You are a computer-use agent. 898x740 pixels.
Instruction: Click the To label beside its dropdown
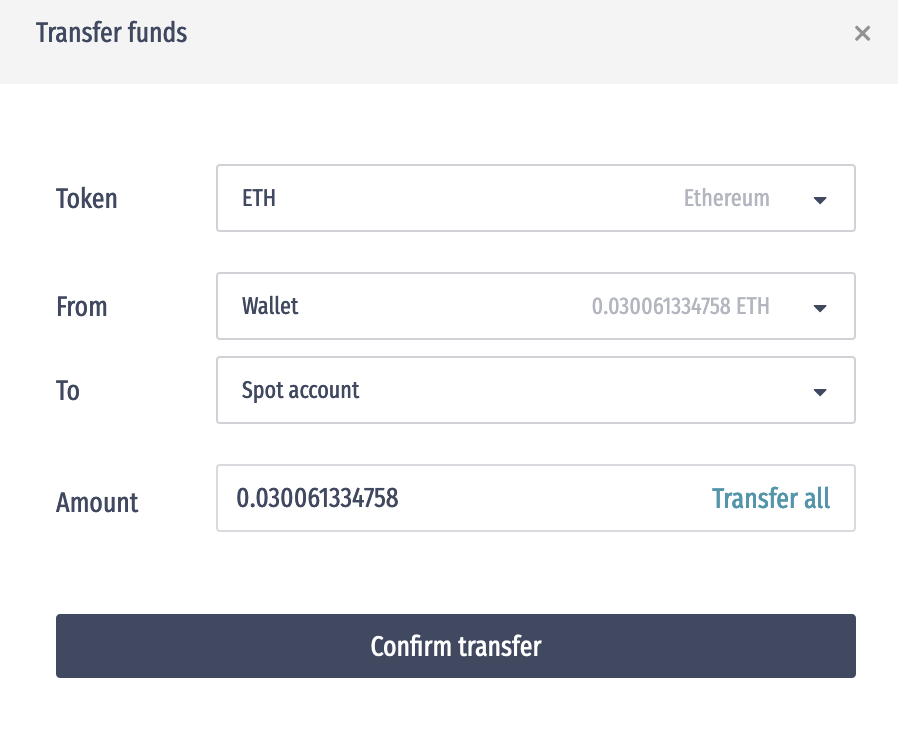pyautogui.click(x=67, y=391)
